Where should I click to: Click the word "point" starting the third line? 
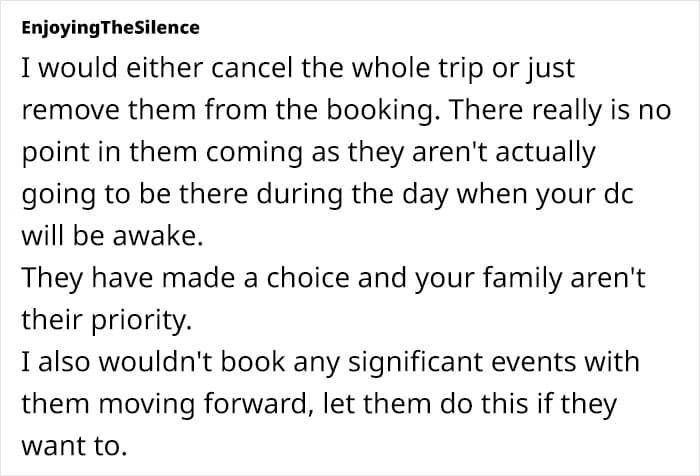[x=50, y=153]
